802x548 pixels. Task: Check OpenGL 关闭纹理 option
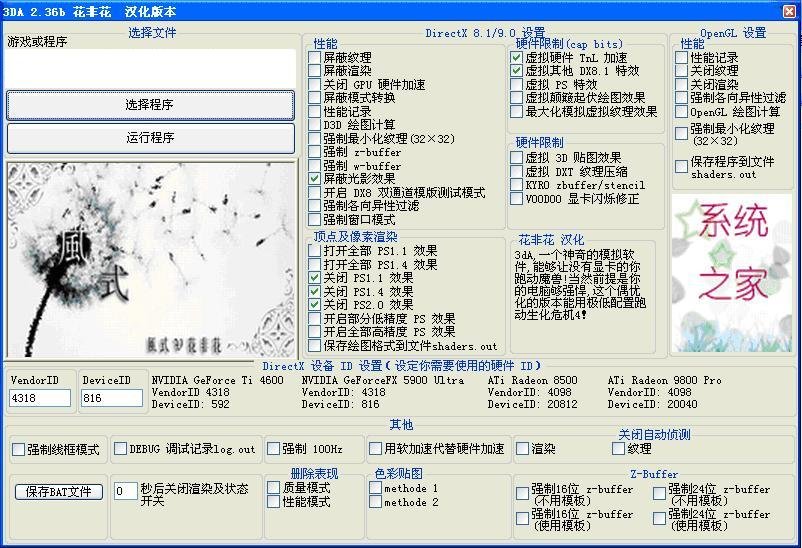681,71
